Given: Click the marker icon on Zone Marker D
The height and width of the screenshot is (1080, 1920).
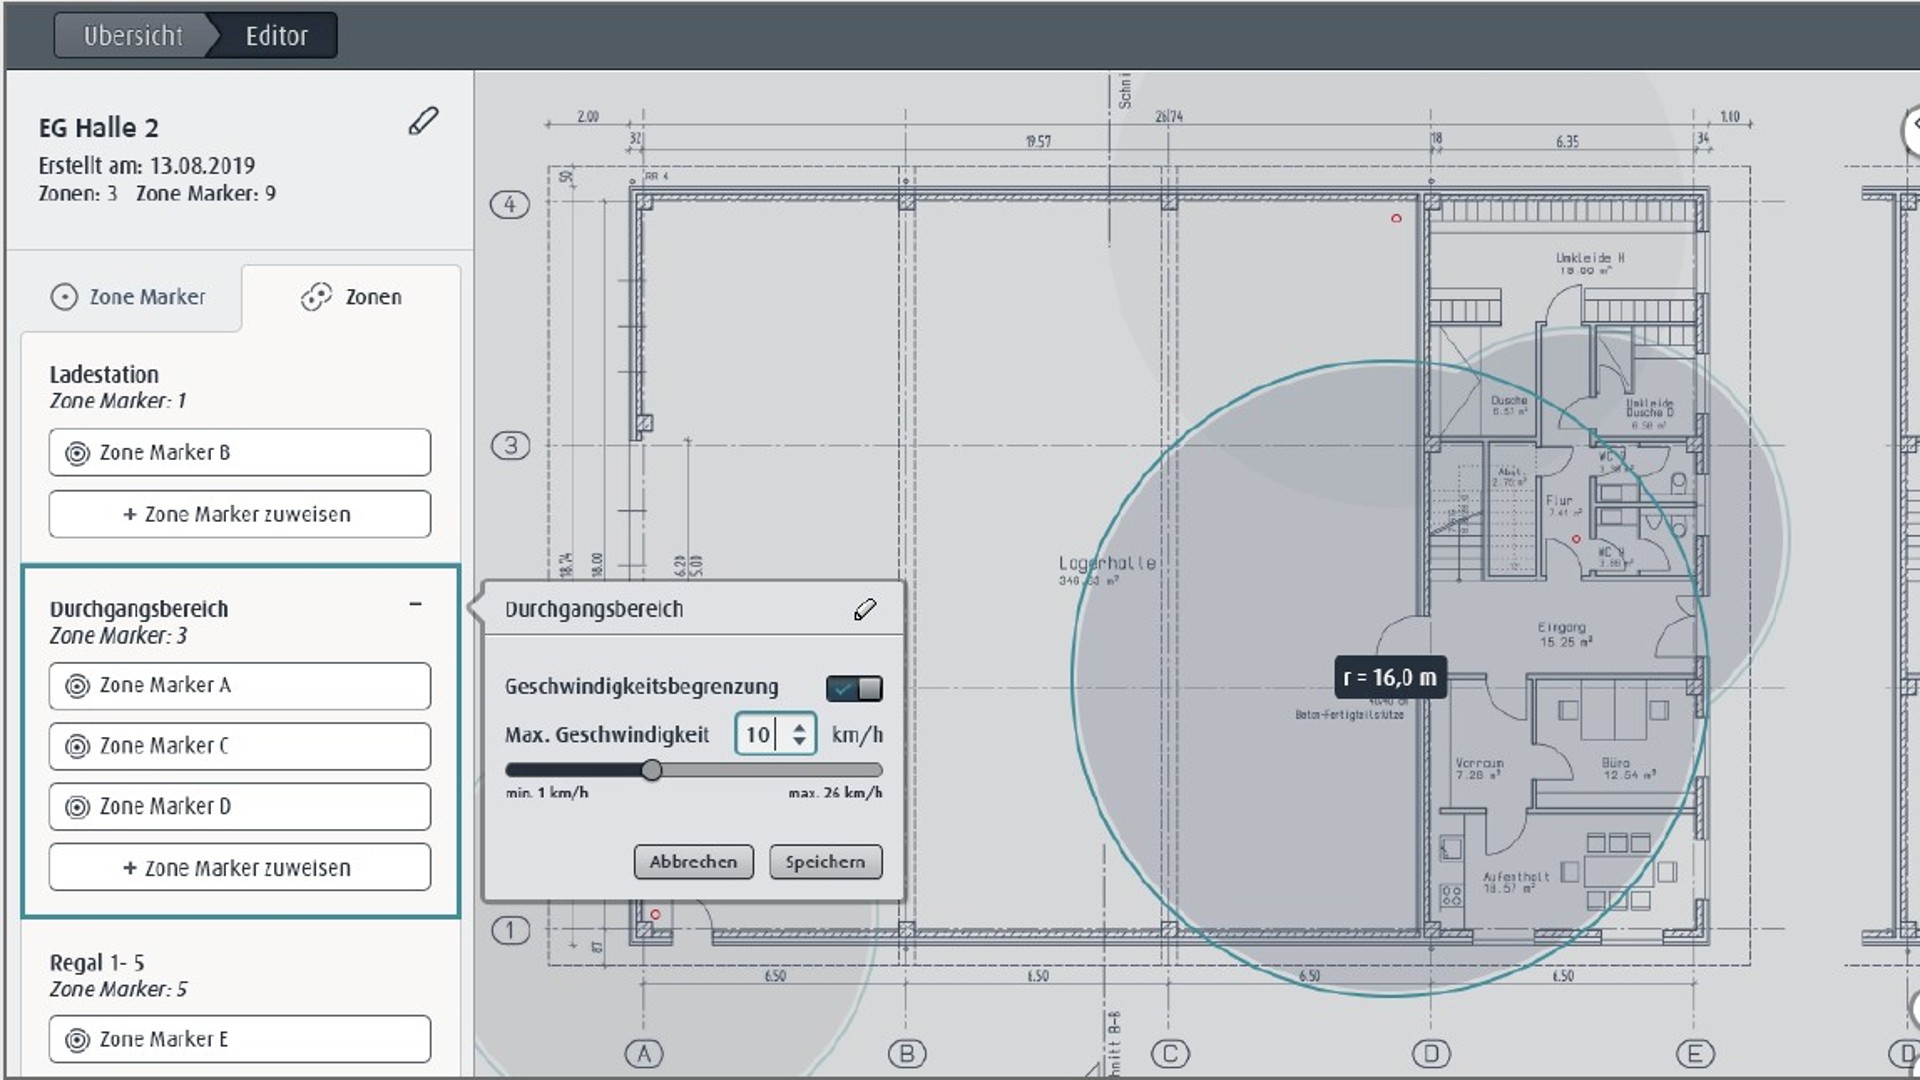Looking at the screenshot, I should [x=75, y=806].
